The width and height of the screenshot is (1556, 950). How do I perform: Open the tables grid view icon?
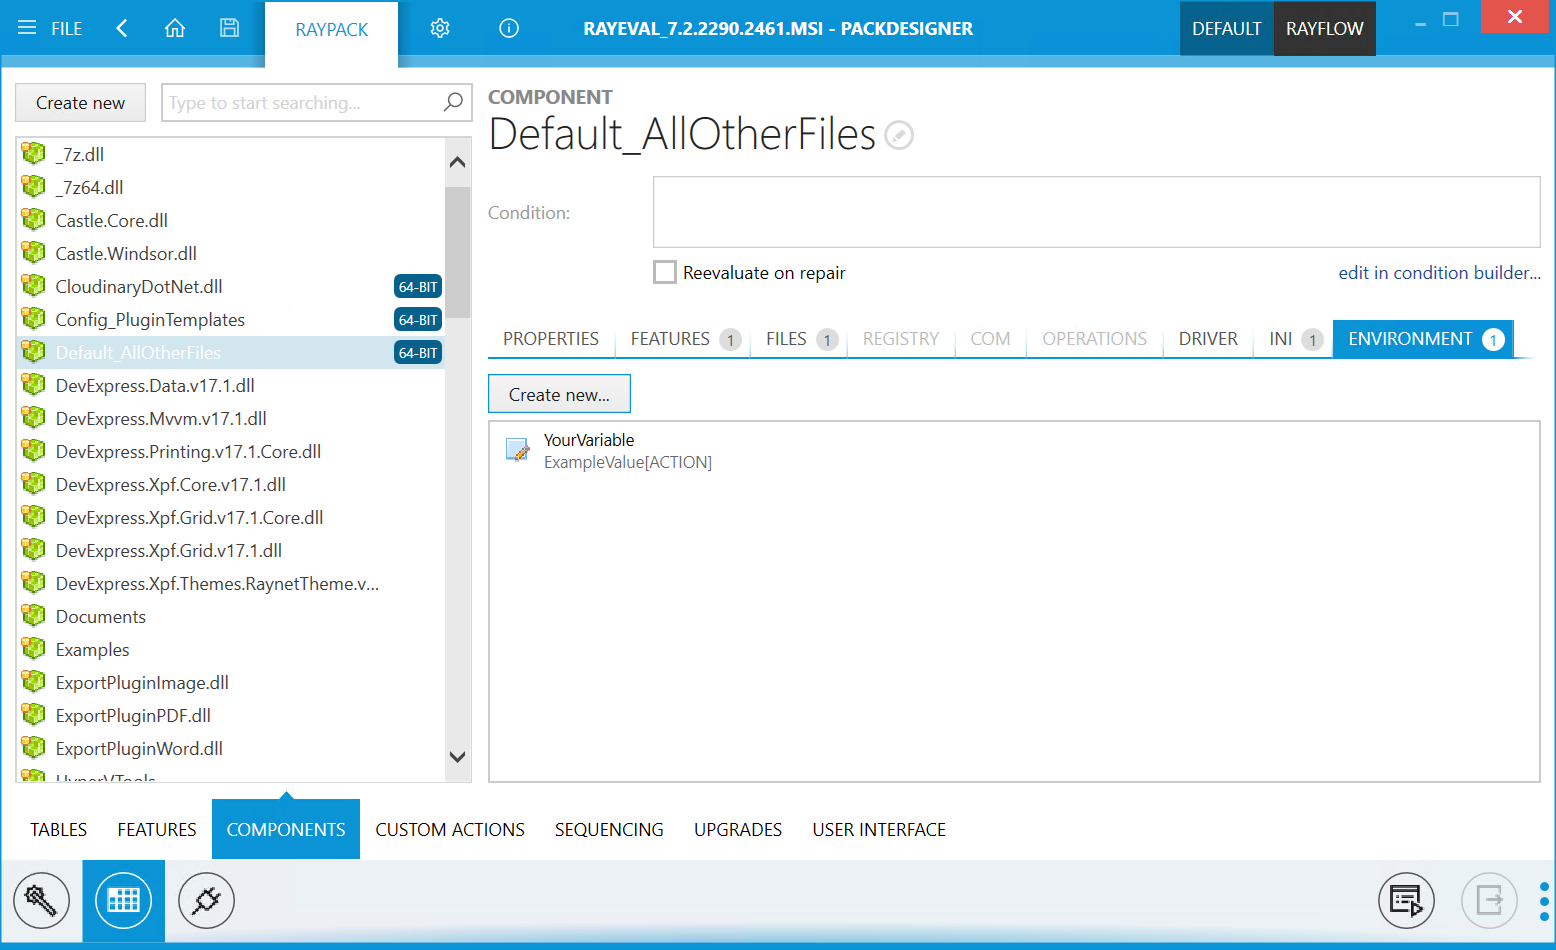tap(123, 900)
